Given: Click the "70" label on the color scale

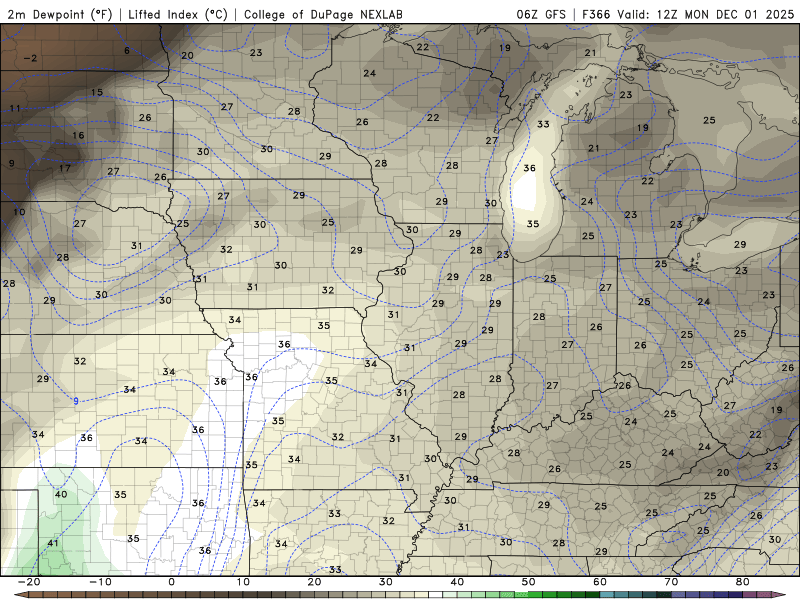Looking at the screenshot, I should click(x=671, y=582).
